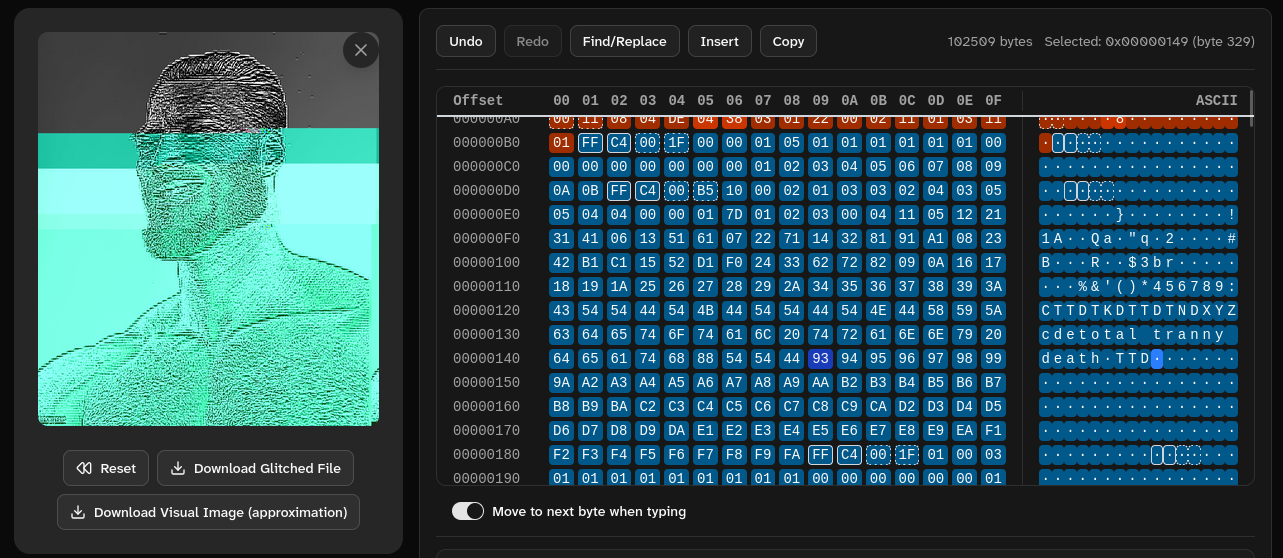Select highlighted byte 93 in row 00000140
This screenshot has width=1283, height=558.
(x=821, y=359)
